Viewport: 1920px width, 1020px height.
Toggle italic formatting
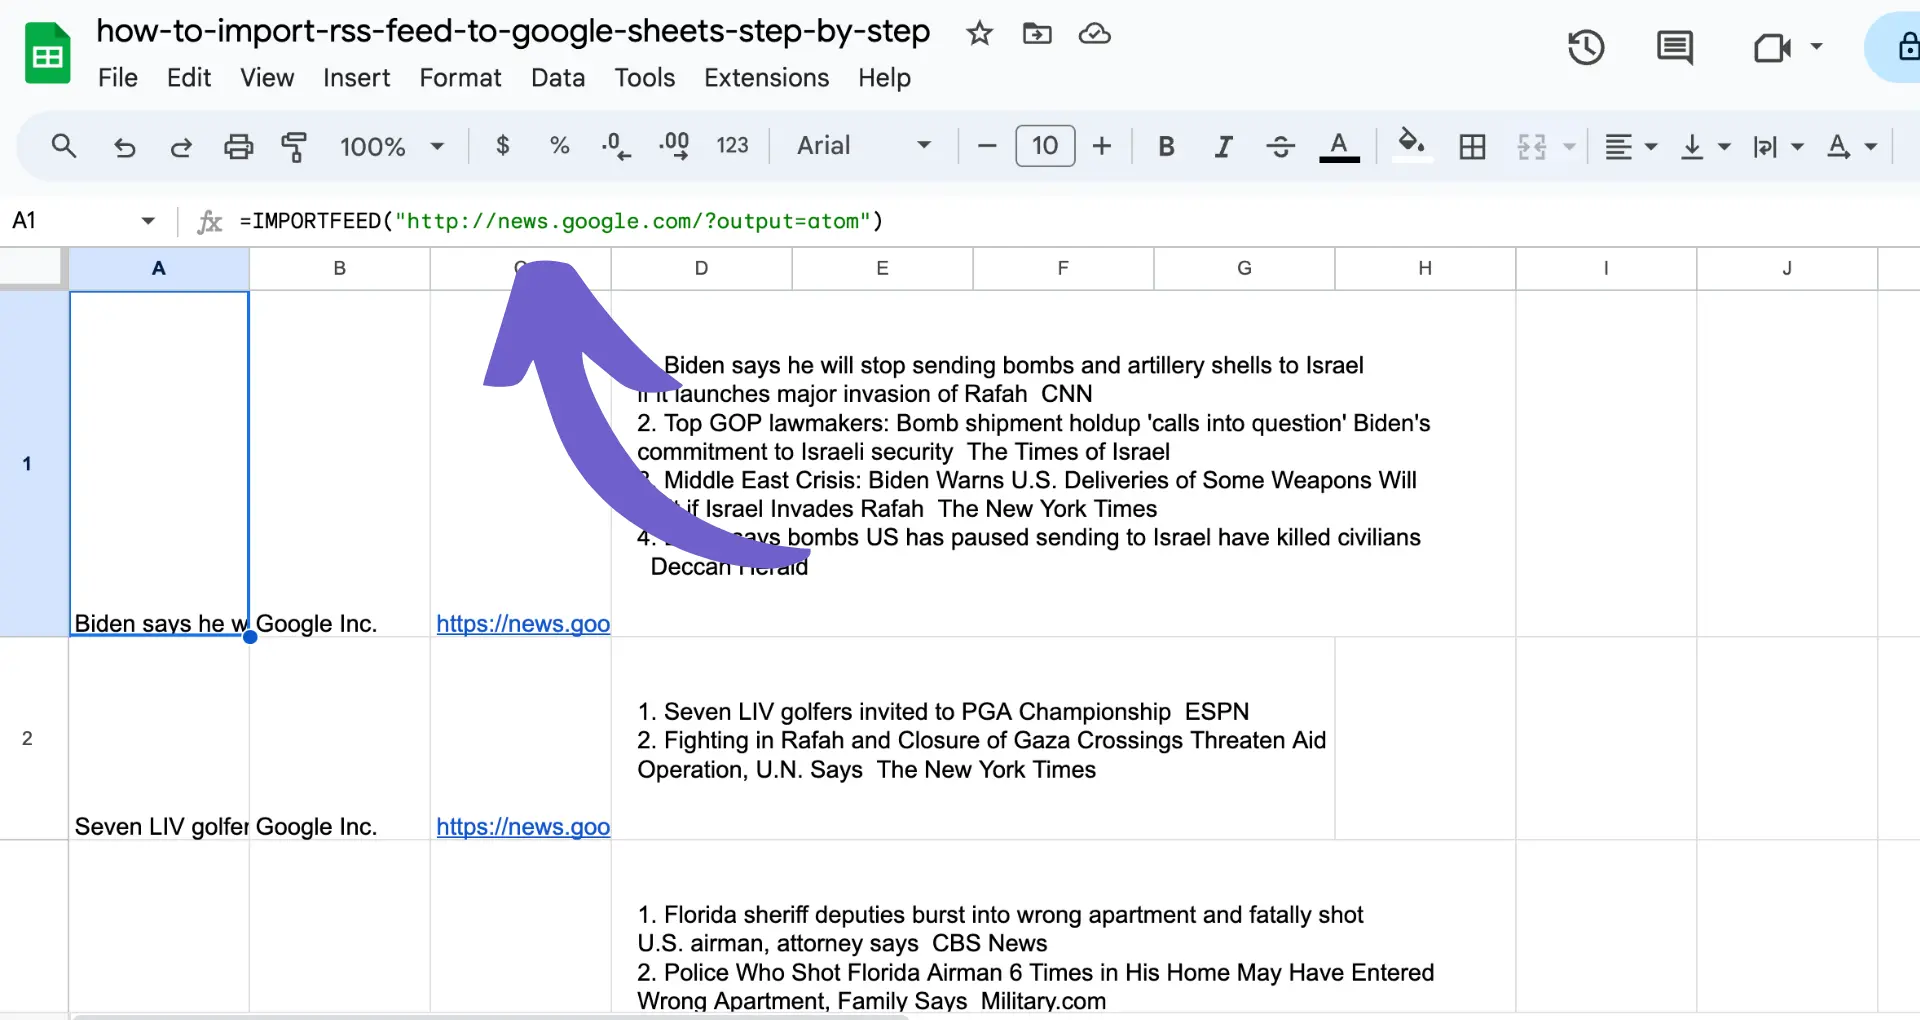[x=1223, y=147]
